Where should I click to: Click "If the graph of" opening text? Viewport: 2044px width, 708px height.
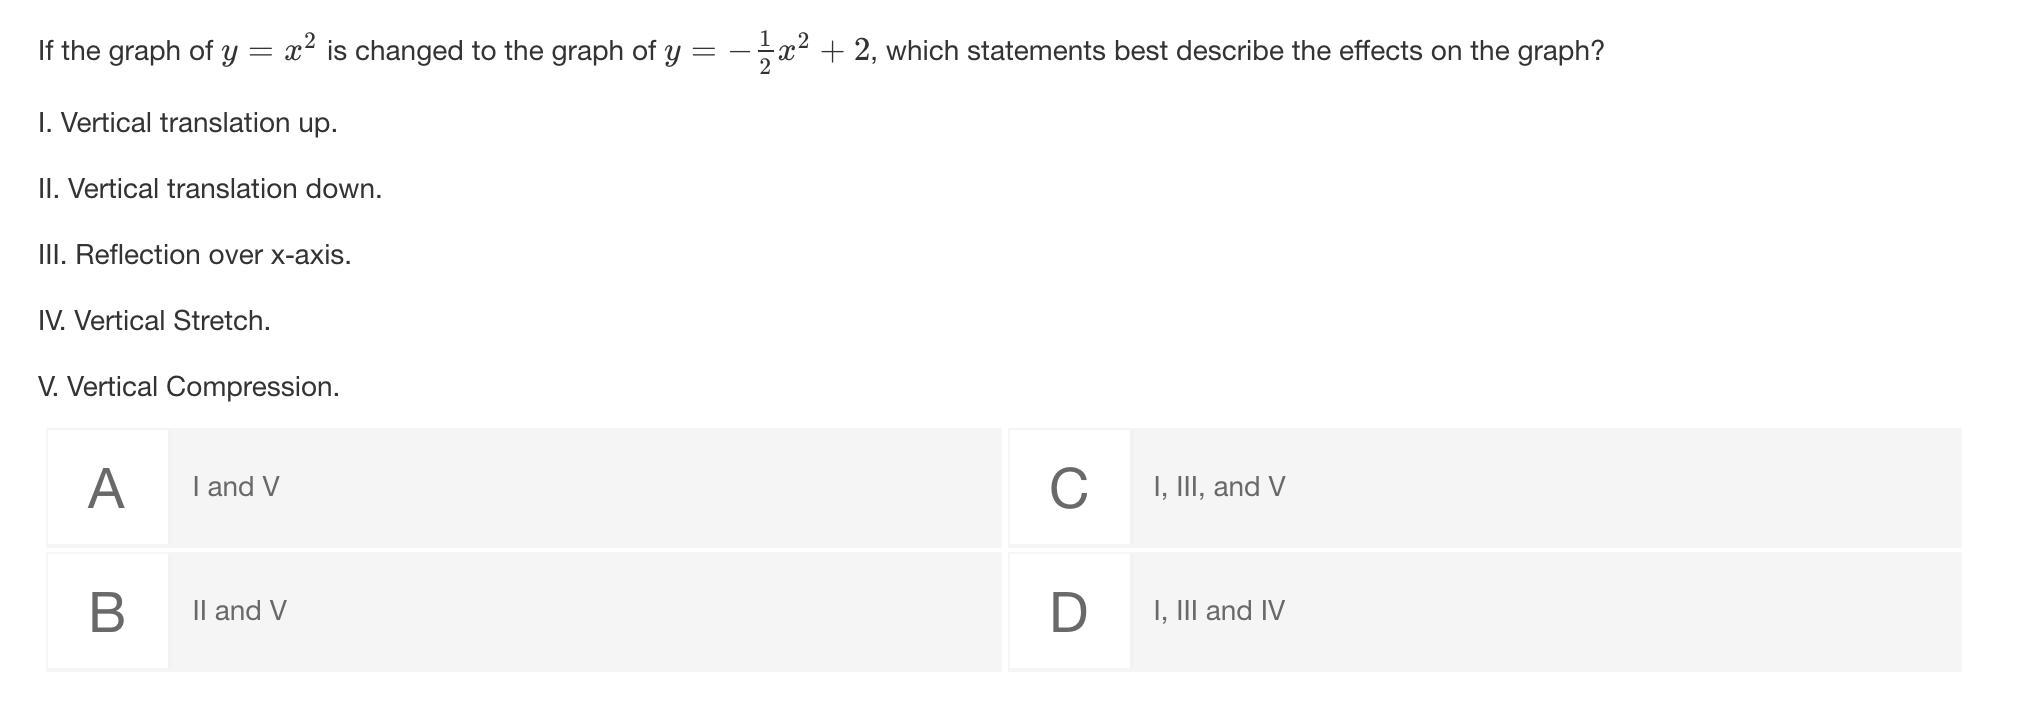tap(125, 51)
